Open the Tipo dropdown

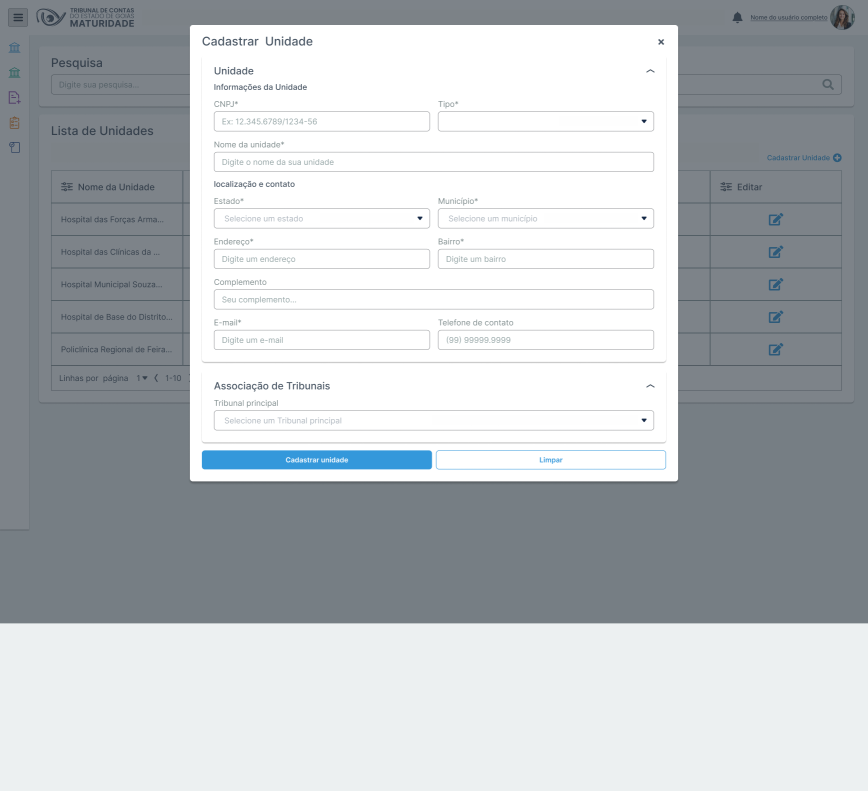[545, 121]
